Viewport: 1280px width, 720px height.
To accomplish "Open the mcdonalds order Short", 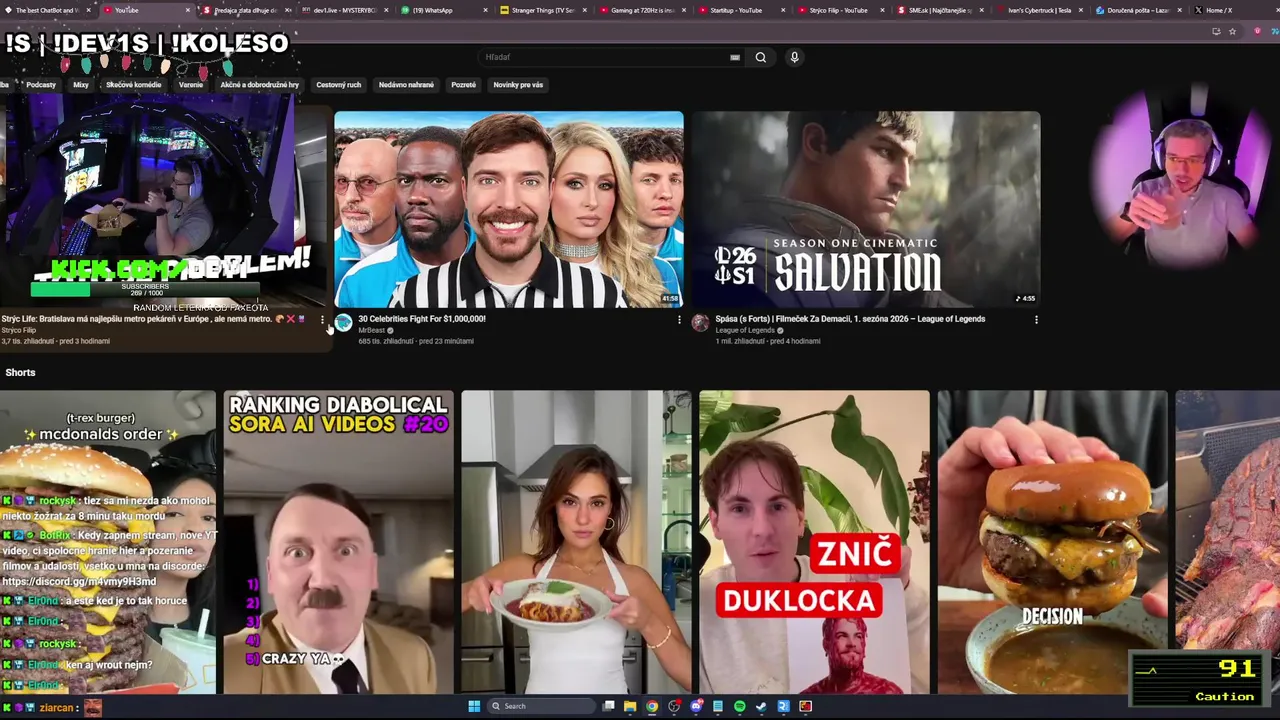I will (108, 542).
